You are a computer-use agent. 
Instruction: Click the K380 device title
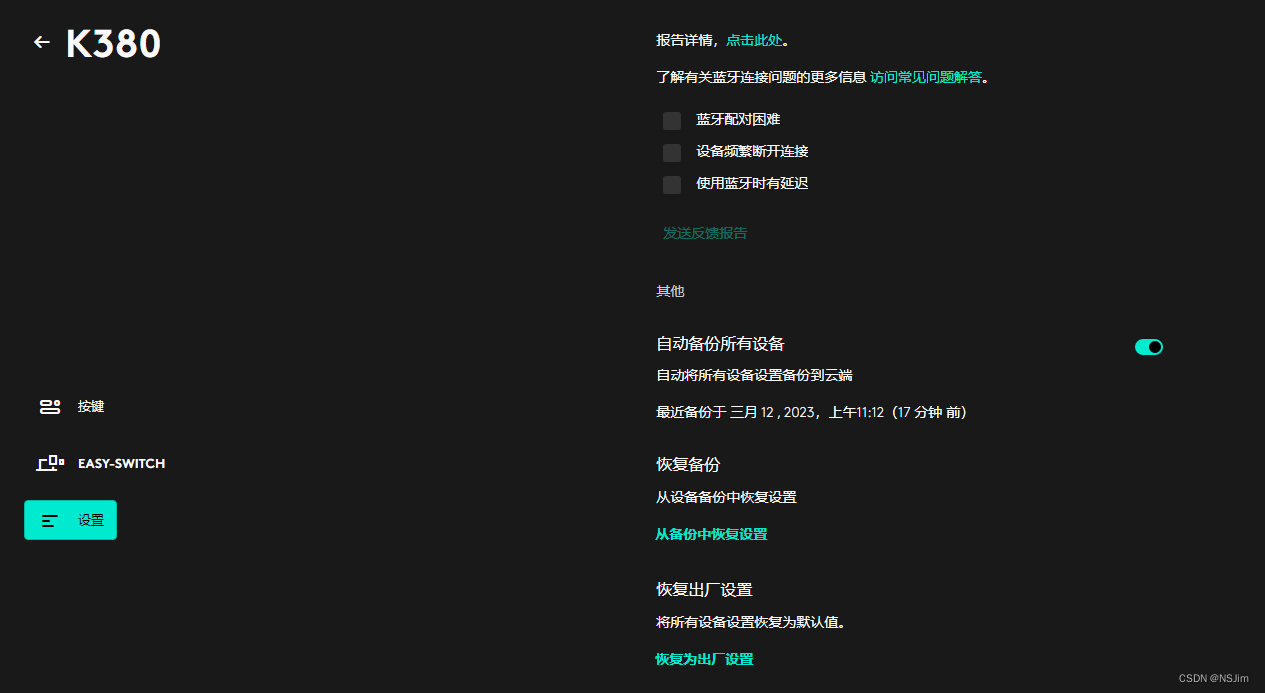[x=113, y=44]
